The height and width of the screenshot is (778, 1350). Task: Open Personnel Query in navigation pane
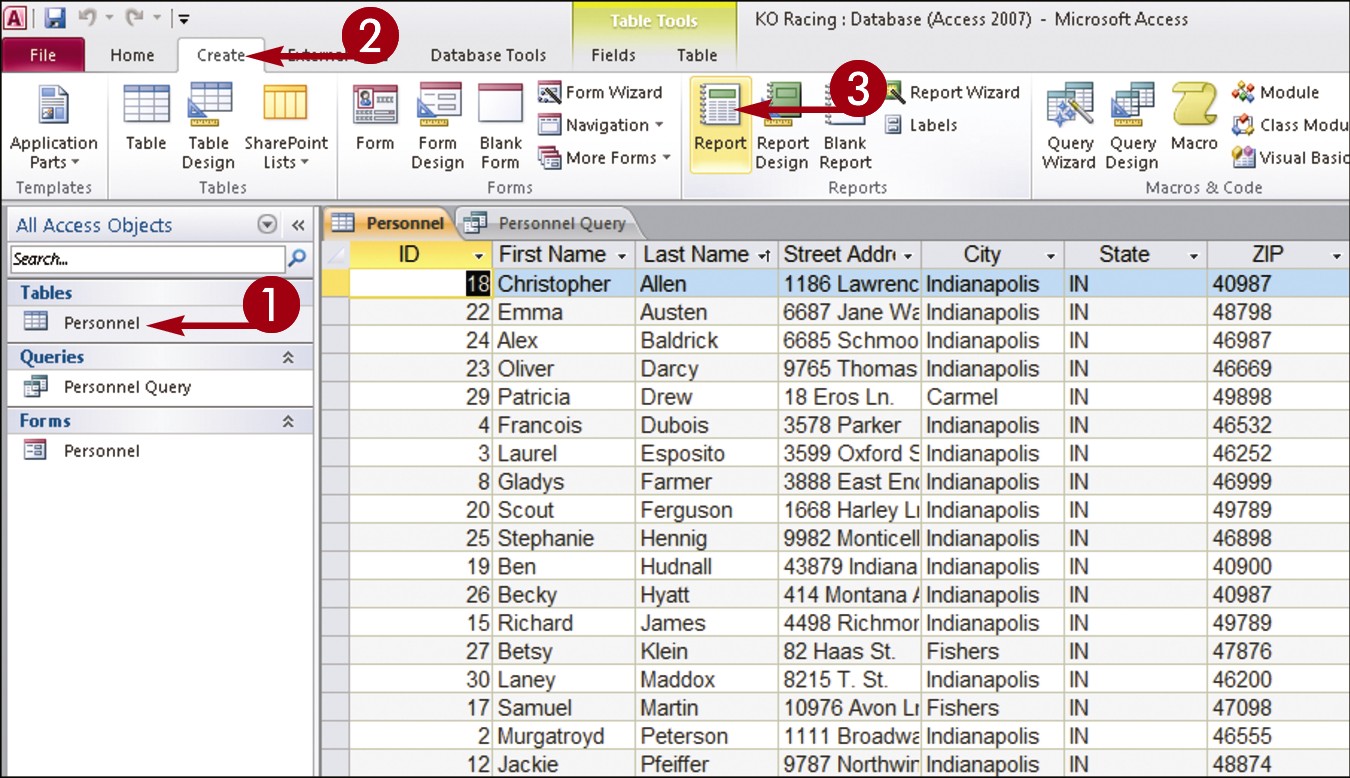click(127, 387)
